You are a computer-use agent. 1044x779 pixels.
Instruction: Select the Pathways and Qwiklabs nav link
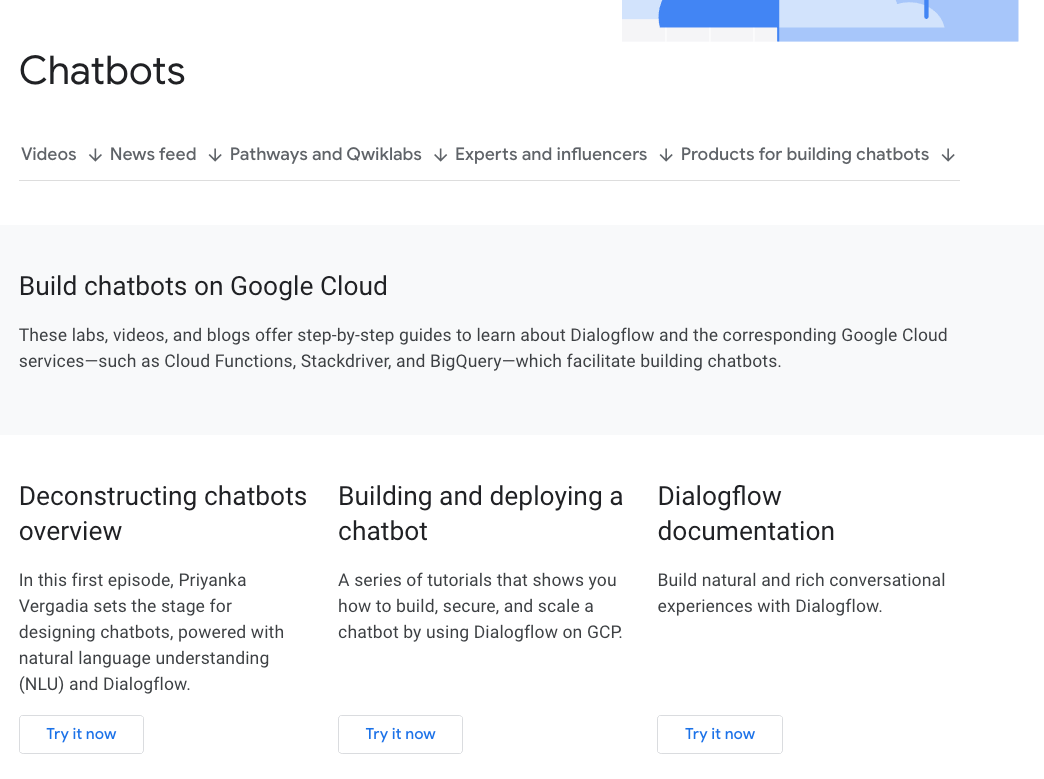[x=325, y=154]
